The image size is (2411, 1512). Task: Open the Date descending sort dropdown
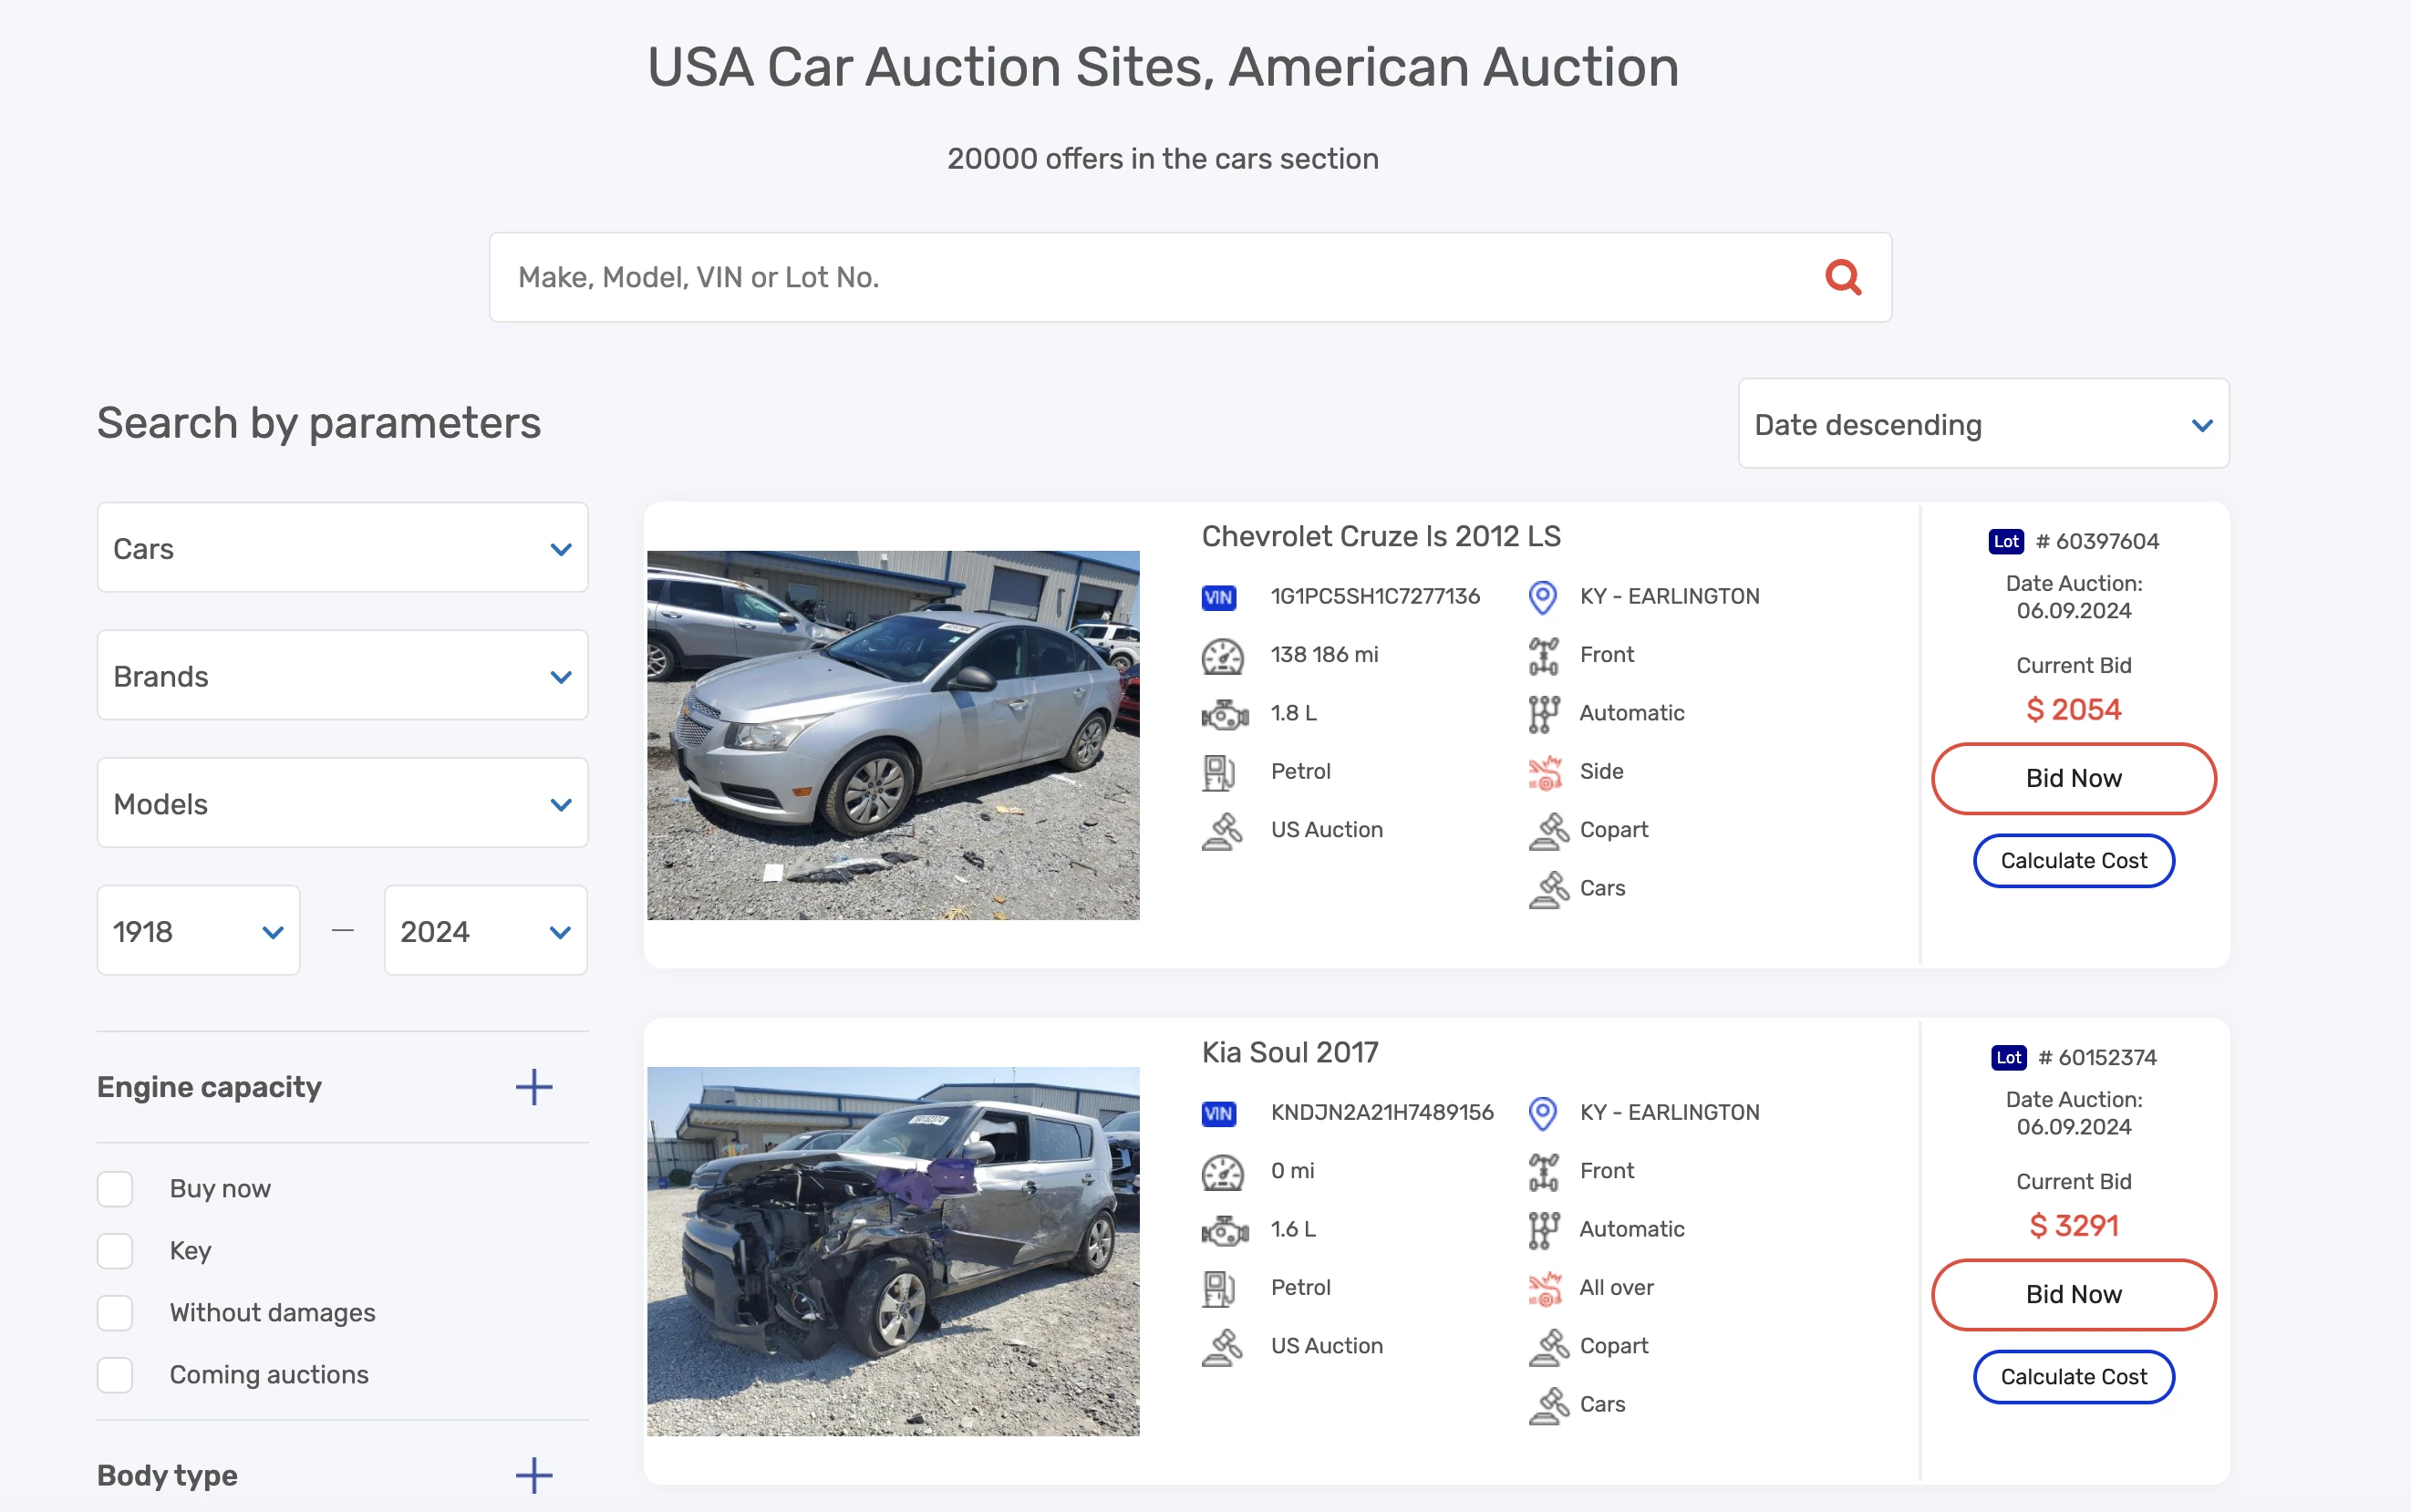click(1984, 425)
